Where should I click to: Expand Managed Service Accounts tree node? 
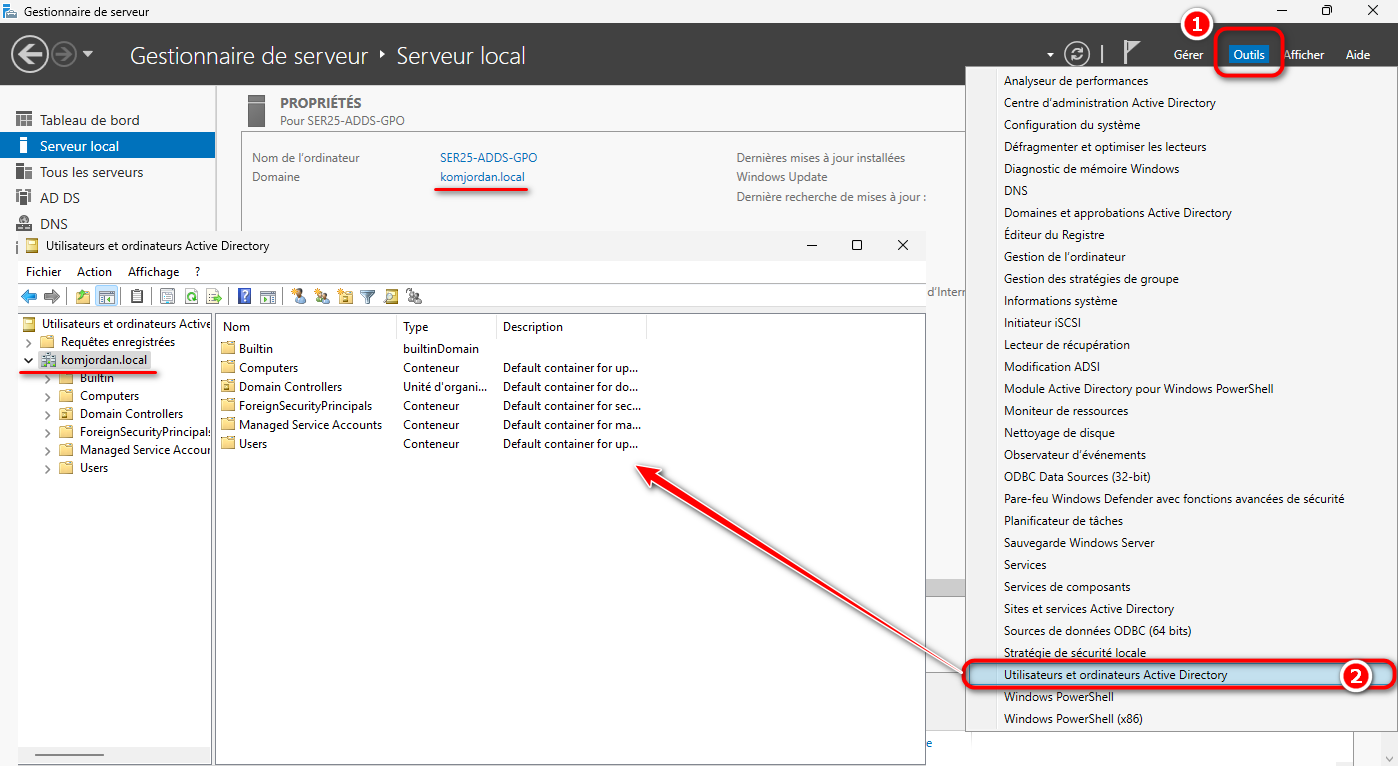coord(47,450)
